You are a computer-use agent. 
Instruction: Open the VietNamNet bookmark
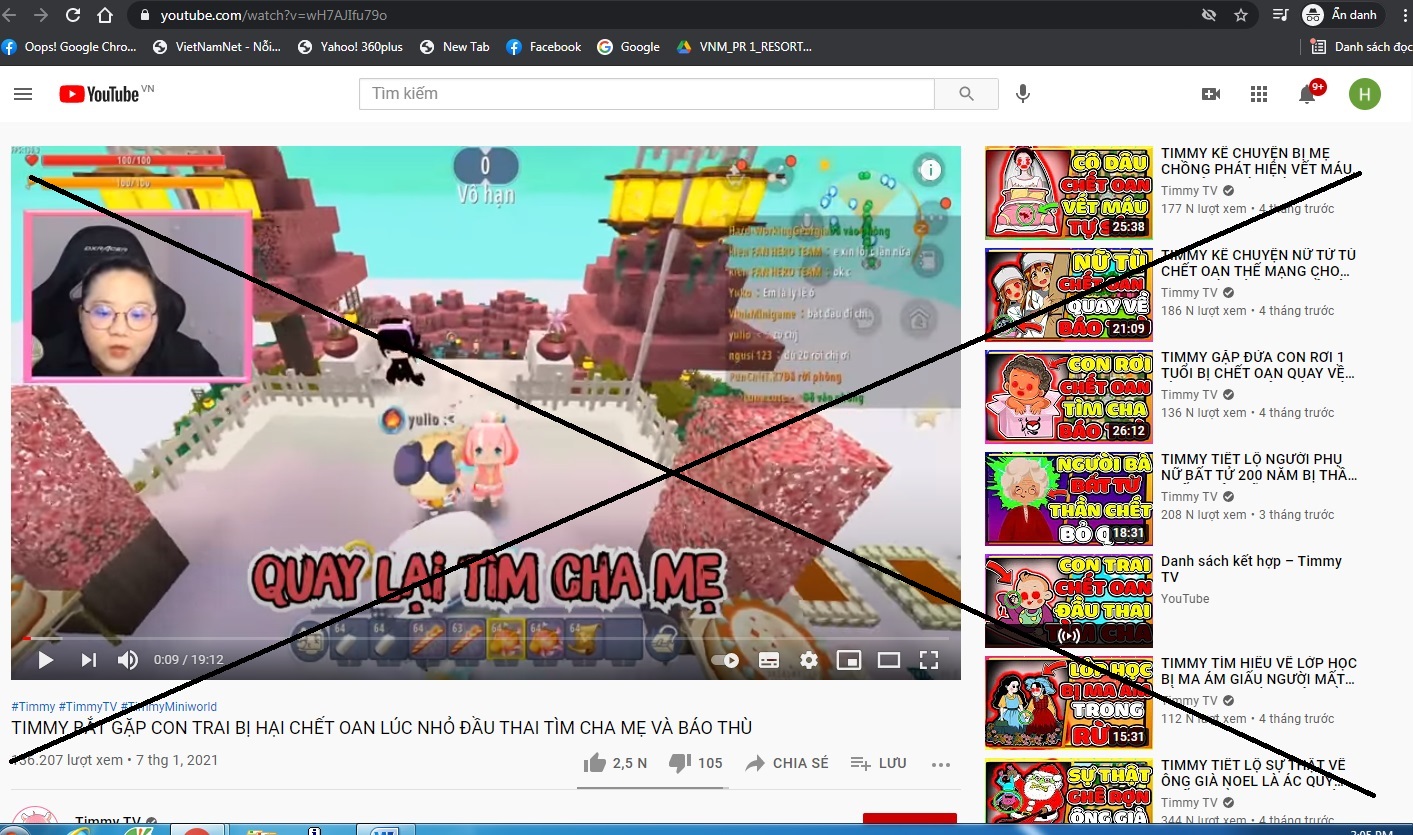pyautogui.click(x=217, y=47)
